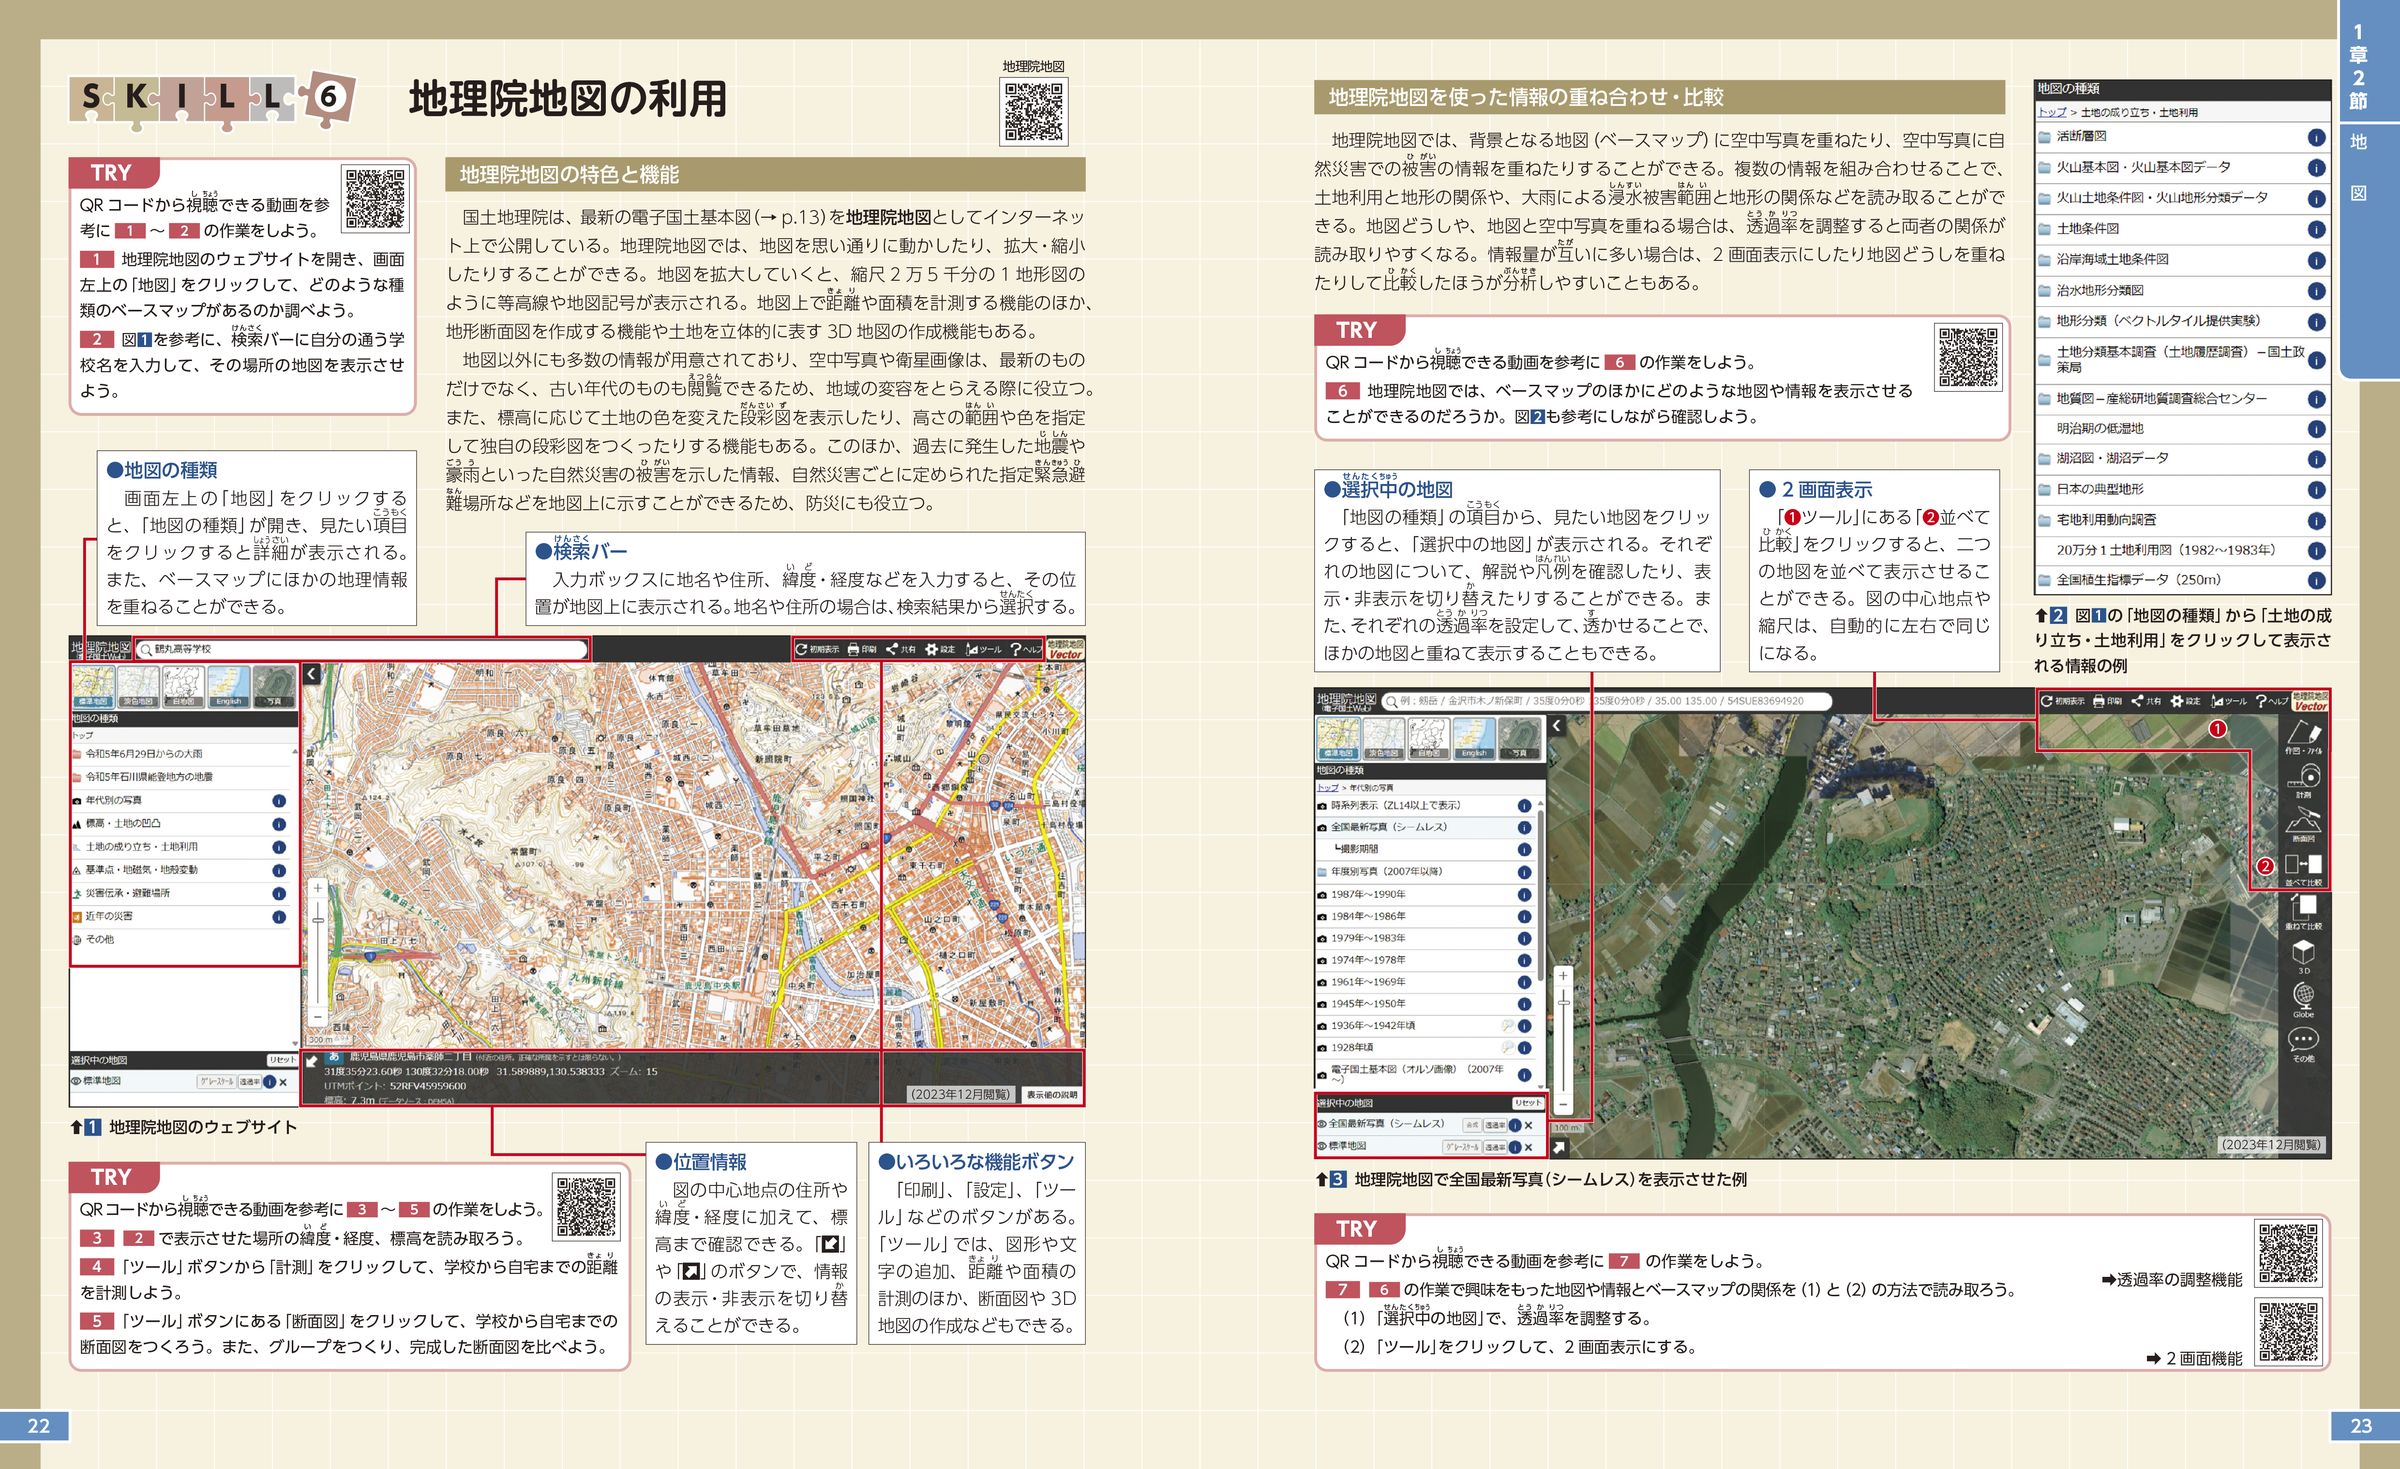Toggle 合成 button on 全国最新写真 layer

[1472, 1125]
